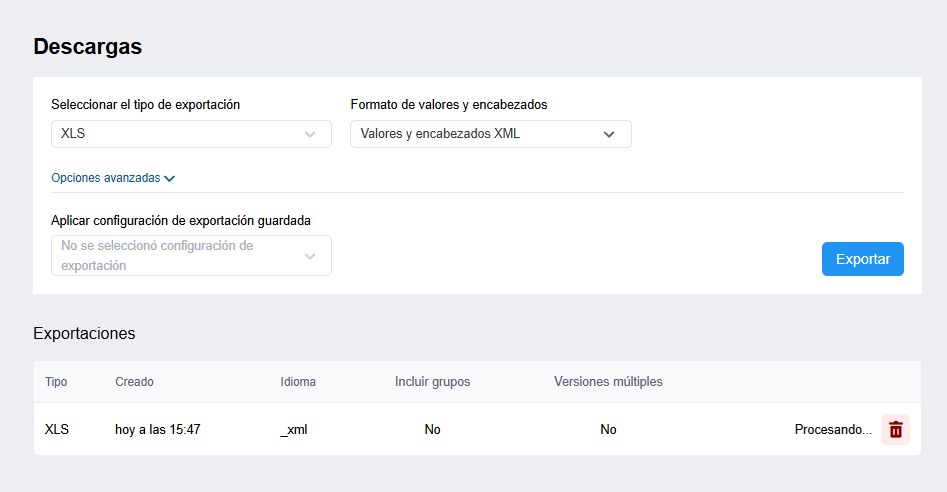Click the Exportar button
Image resolution: width=947 pixels, height=492 pixels.
pos(862,259)
